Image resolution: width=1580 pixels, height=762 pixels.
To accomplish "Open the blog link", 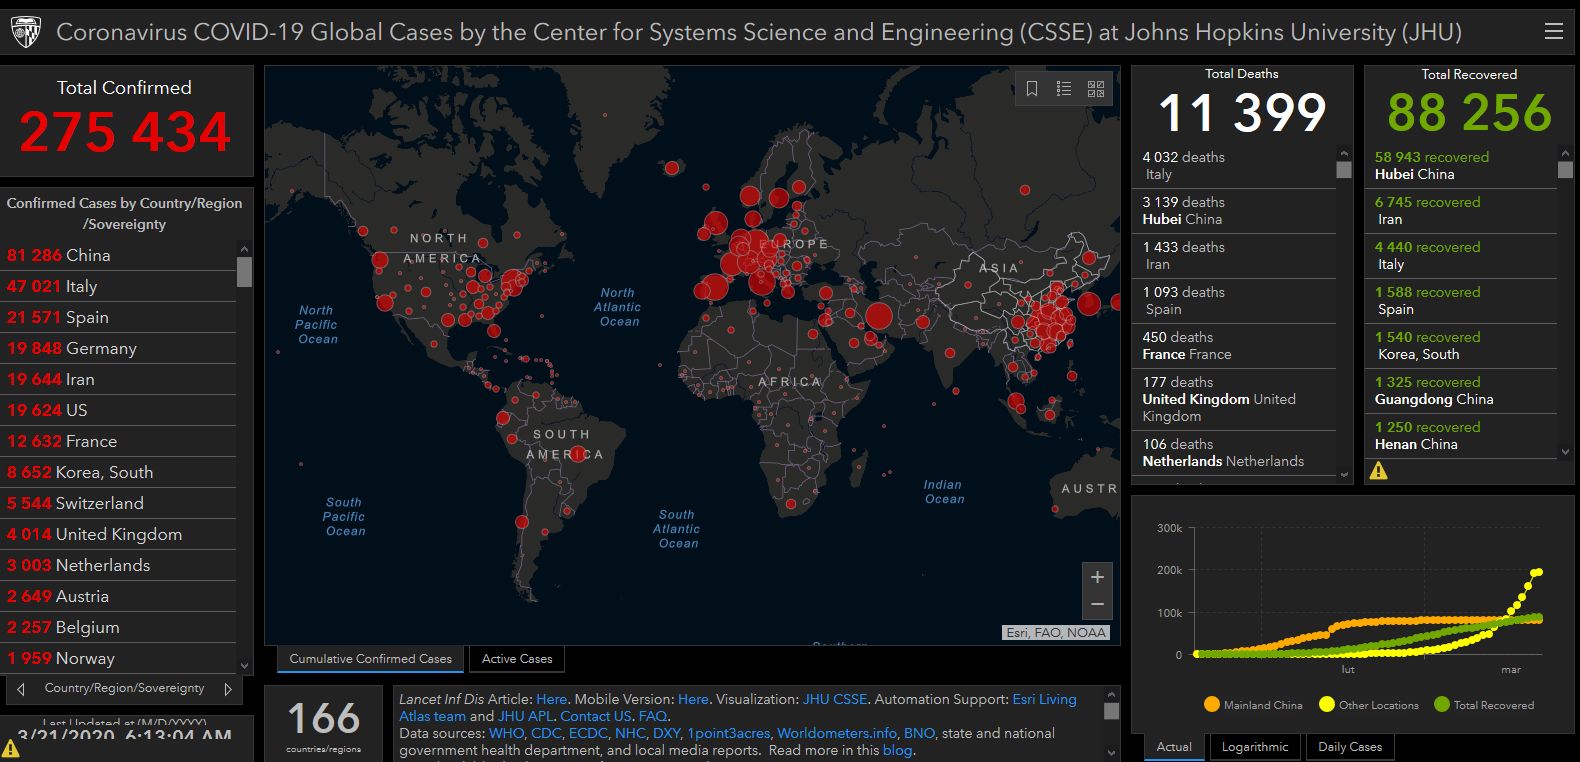I will tap(897, 750).
